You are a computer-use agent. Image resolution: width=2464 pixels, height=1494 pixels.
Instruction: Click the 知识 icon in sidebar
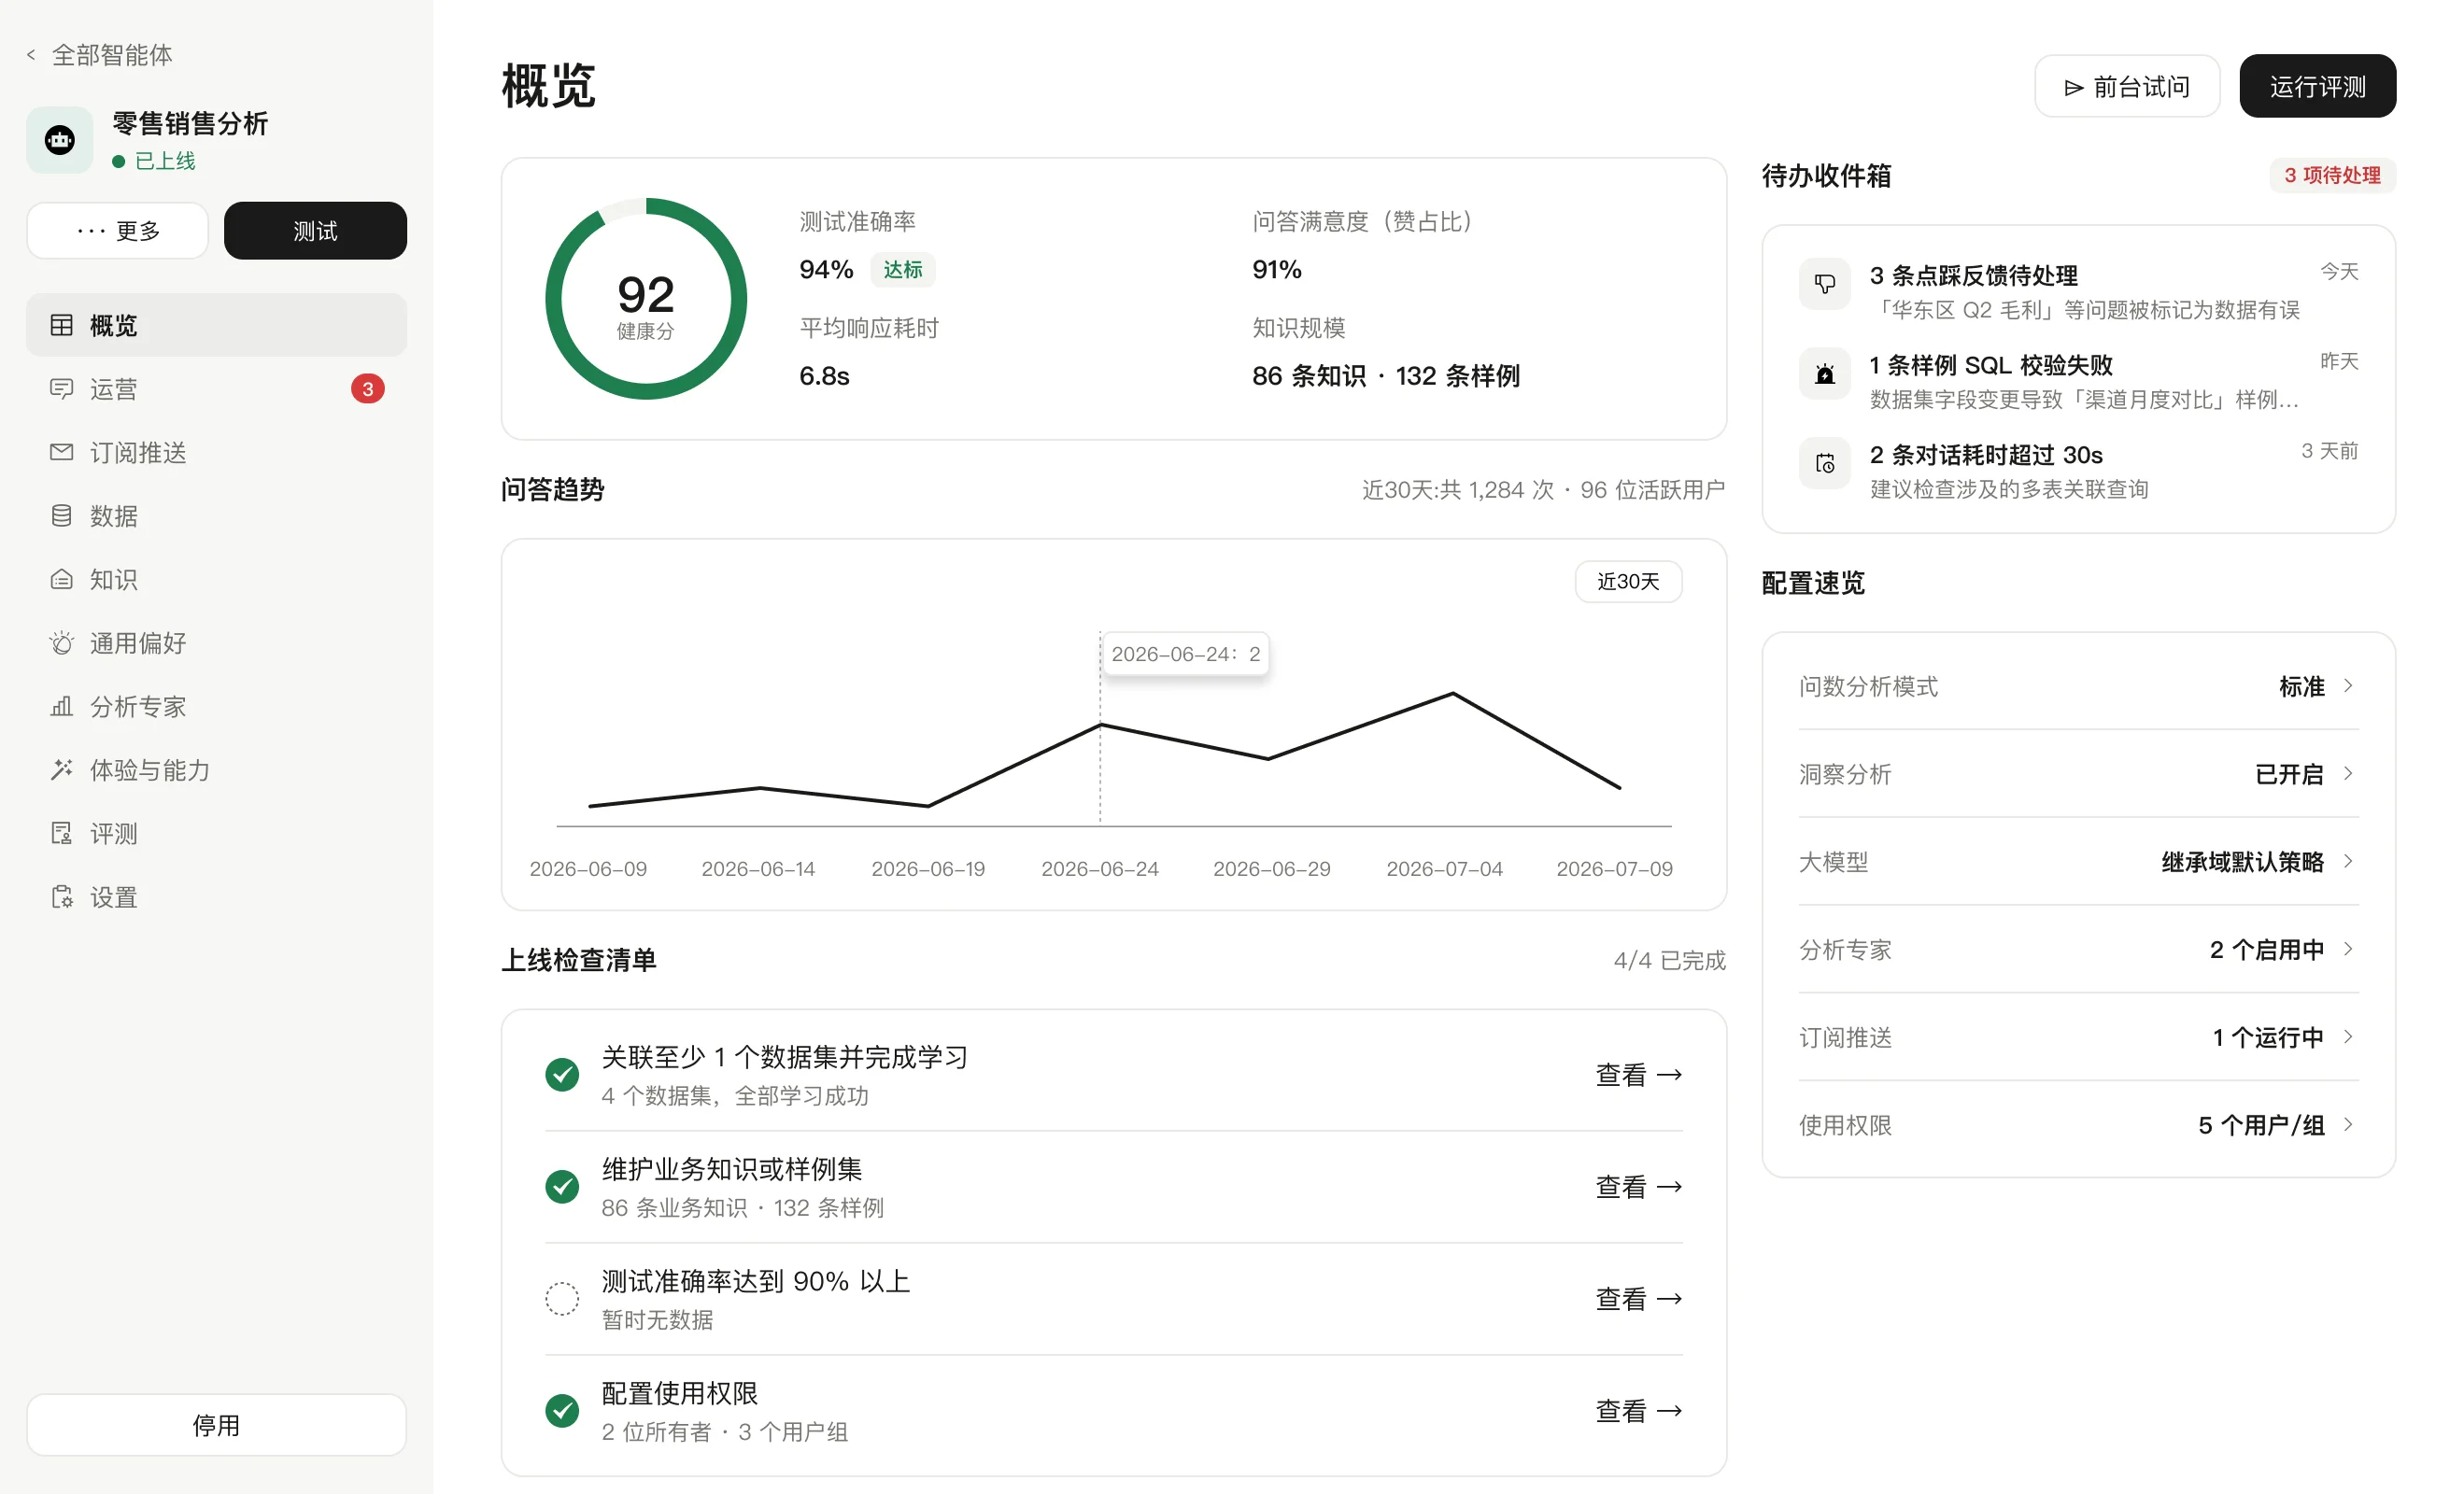click(61, 580)
